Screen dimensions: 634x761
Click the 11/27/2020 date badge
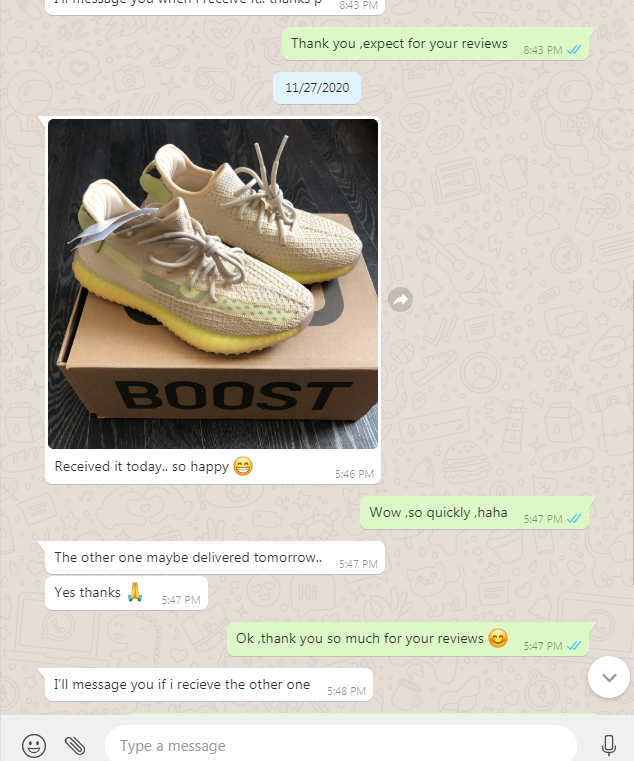pos(317,88)
